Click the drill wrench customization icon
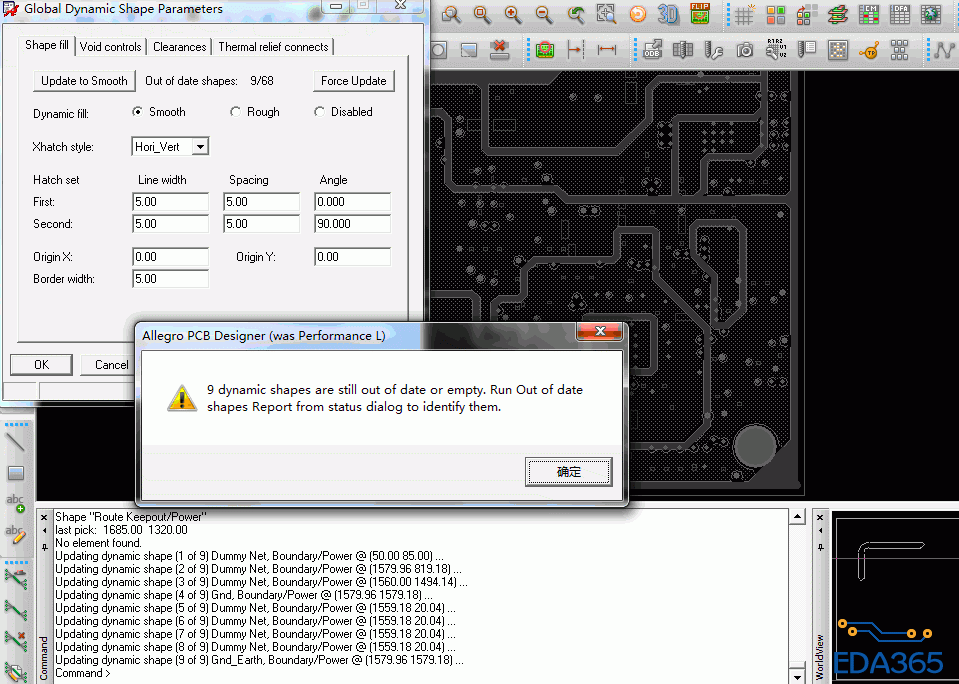 (x=713, y=50)
